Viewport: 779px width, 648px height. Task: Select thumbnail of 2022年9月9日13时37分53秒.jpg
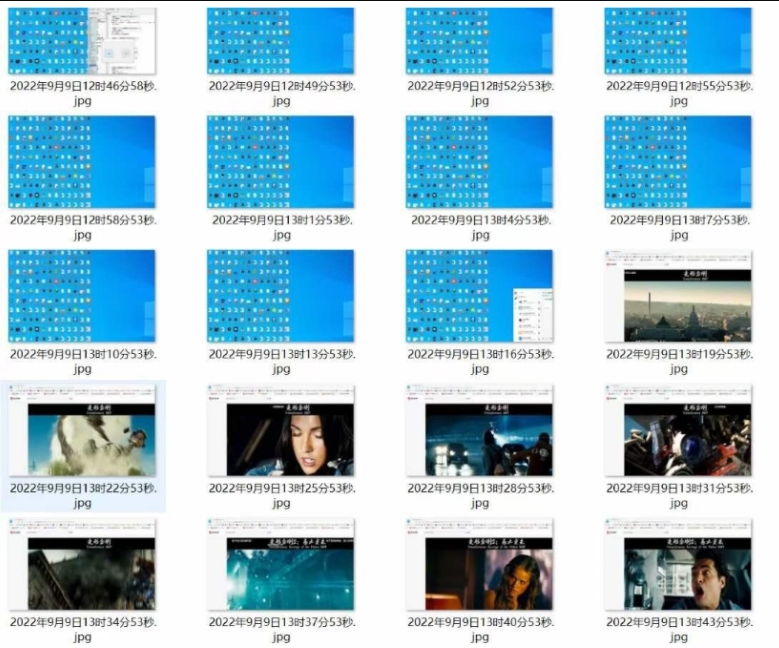pyautogui.click(x=281, y=565)
